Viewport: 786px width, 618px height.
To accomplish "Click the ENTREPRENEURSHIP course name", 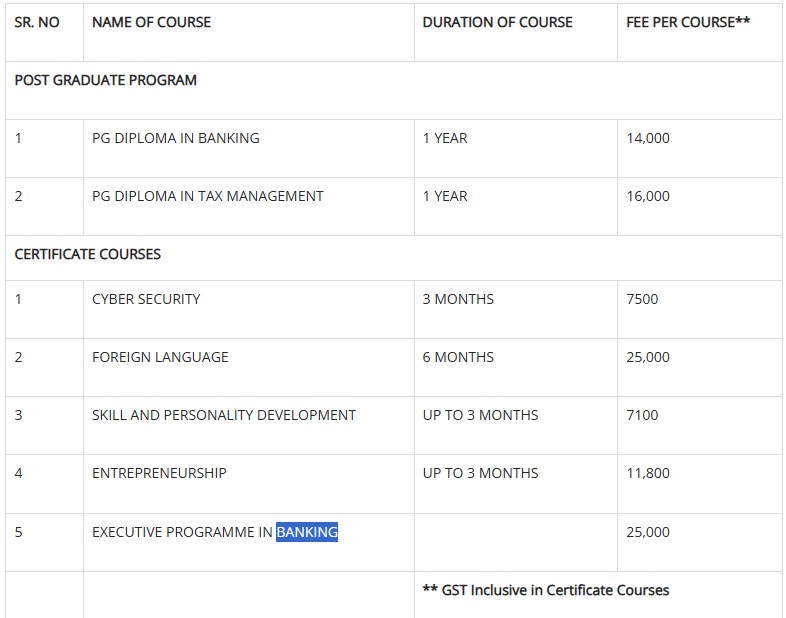I will [x=159, y=473].
